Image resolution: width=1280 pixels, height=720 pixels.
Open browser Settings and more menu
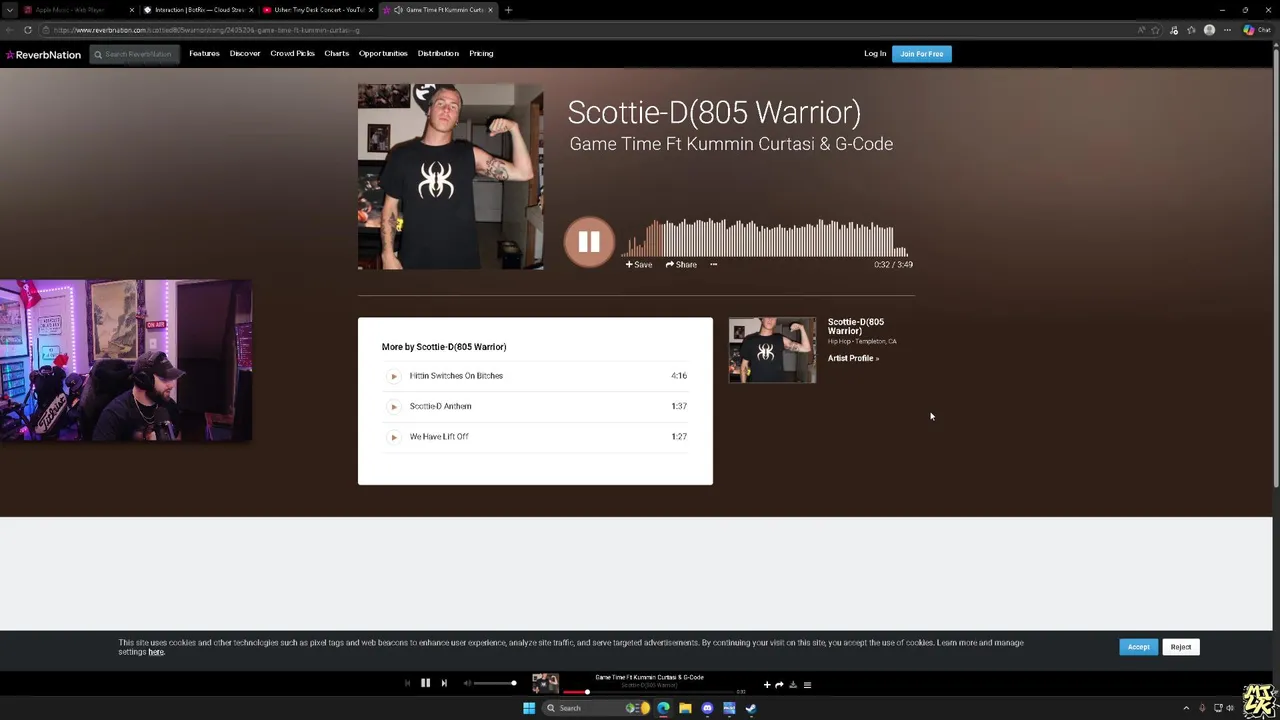pos(1227,30)
